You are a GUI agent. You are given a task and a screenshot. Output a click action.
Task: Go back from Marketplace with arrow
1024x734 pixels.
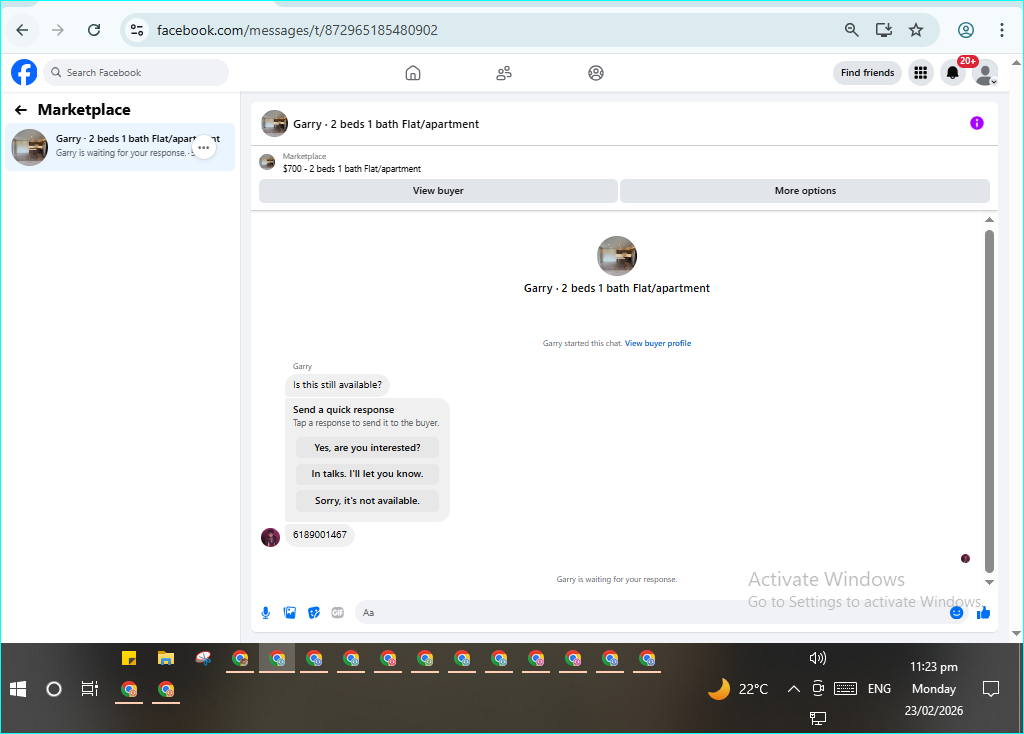point(21,110)
